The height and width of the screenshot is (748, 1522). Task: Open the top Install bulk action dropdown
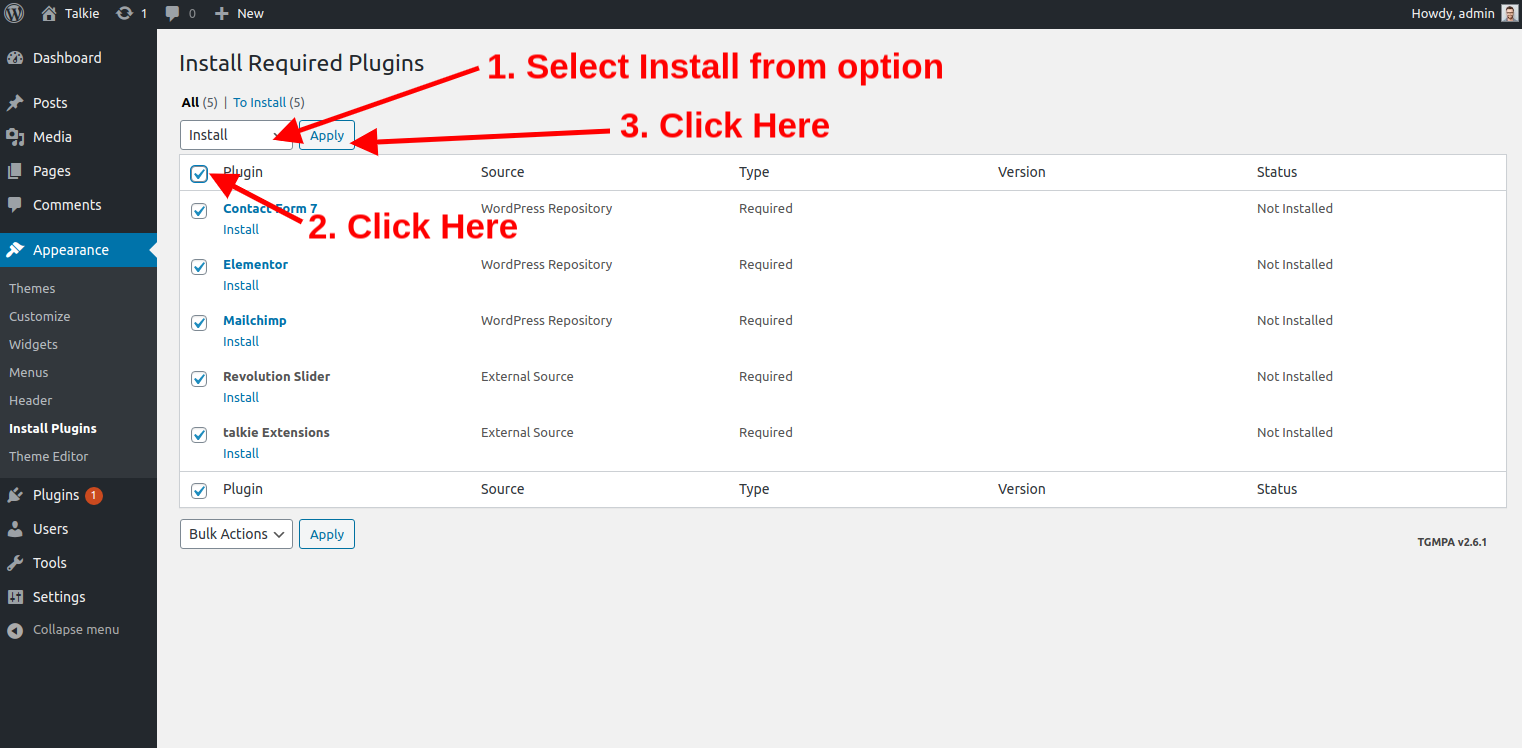236,135
